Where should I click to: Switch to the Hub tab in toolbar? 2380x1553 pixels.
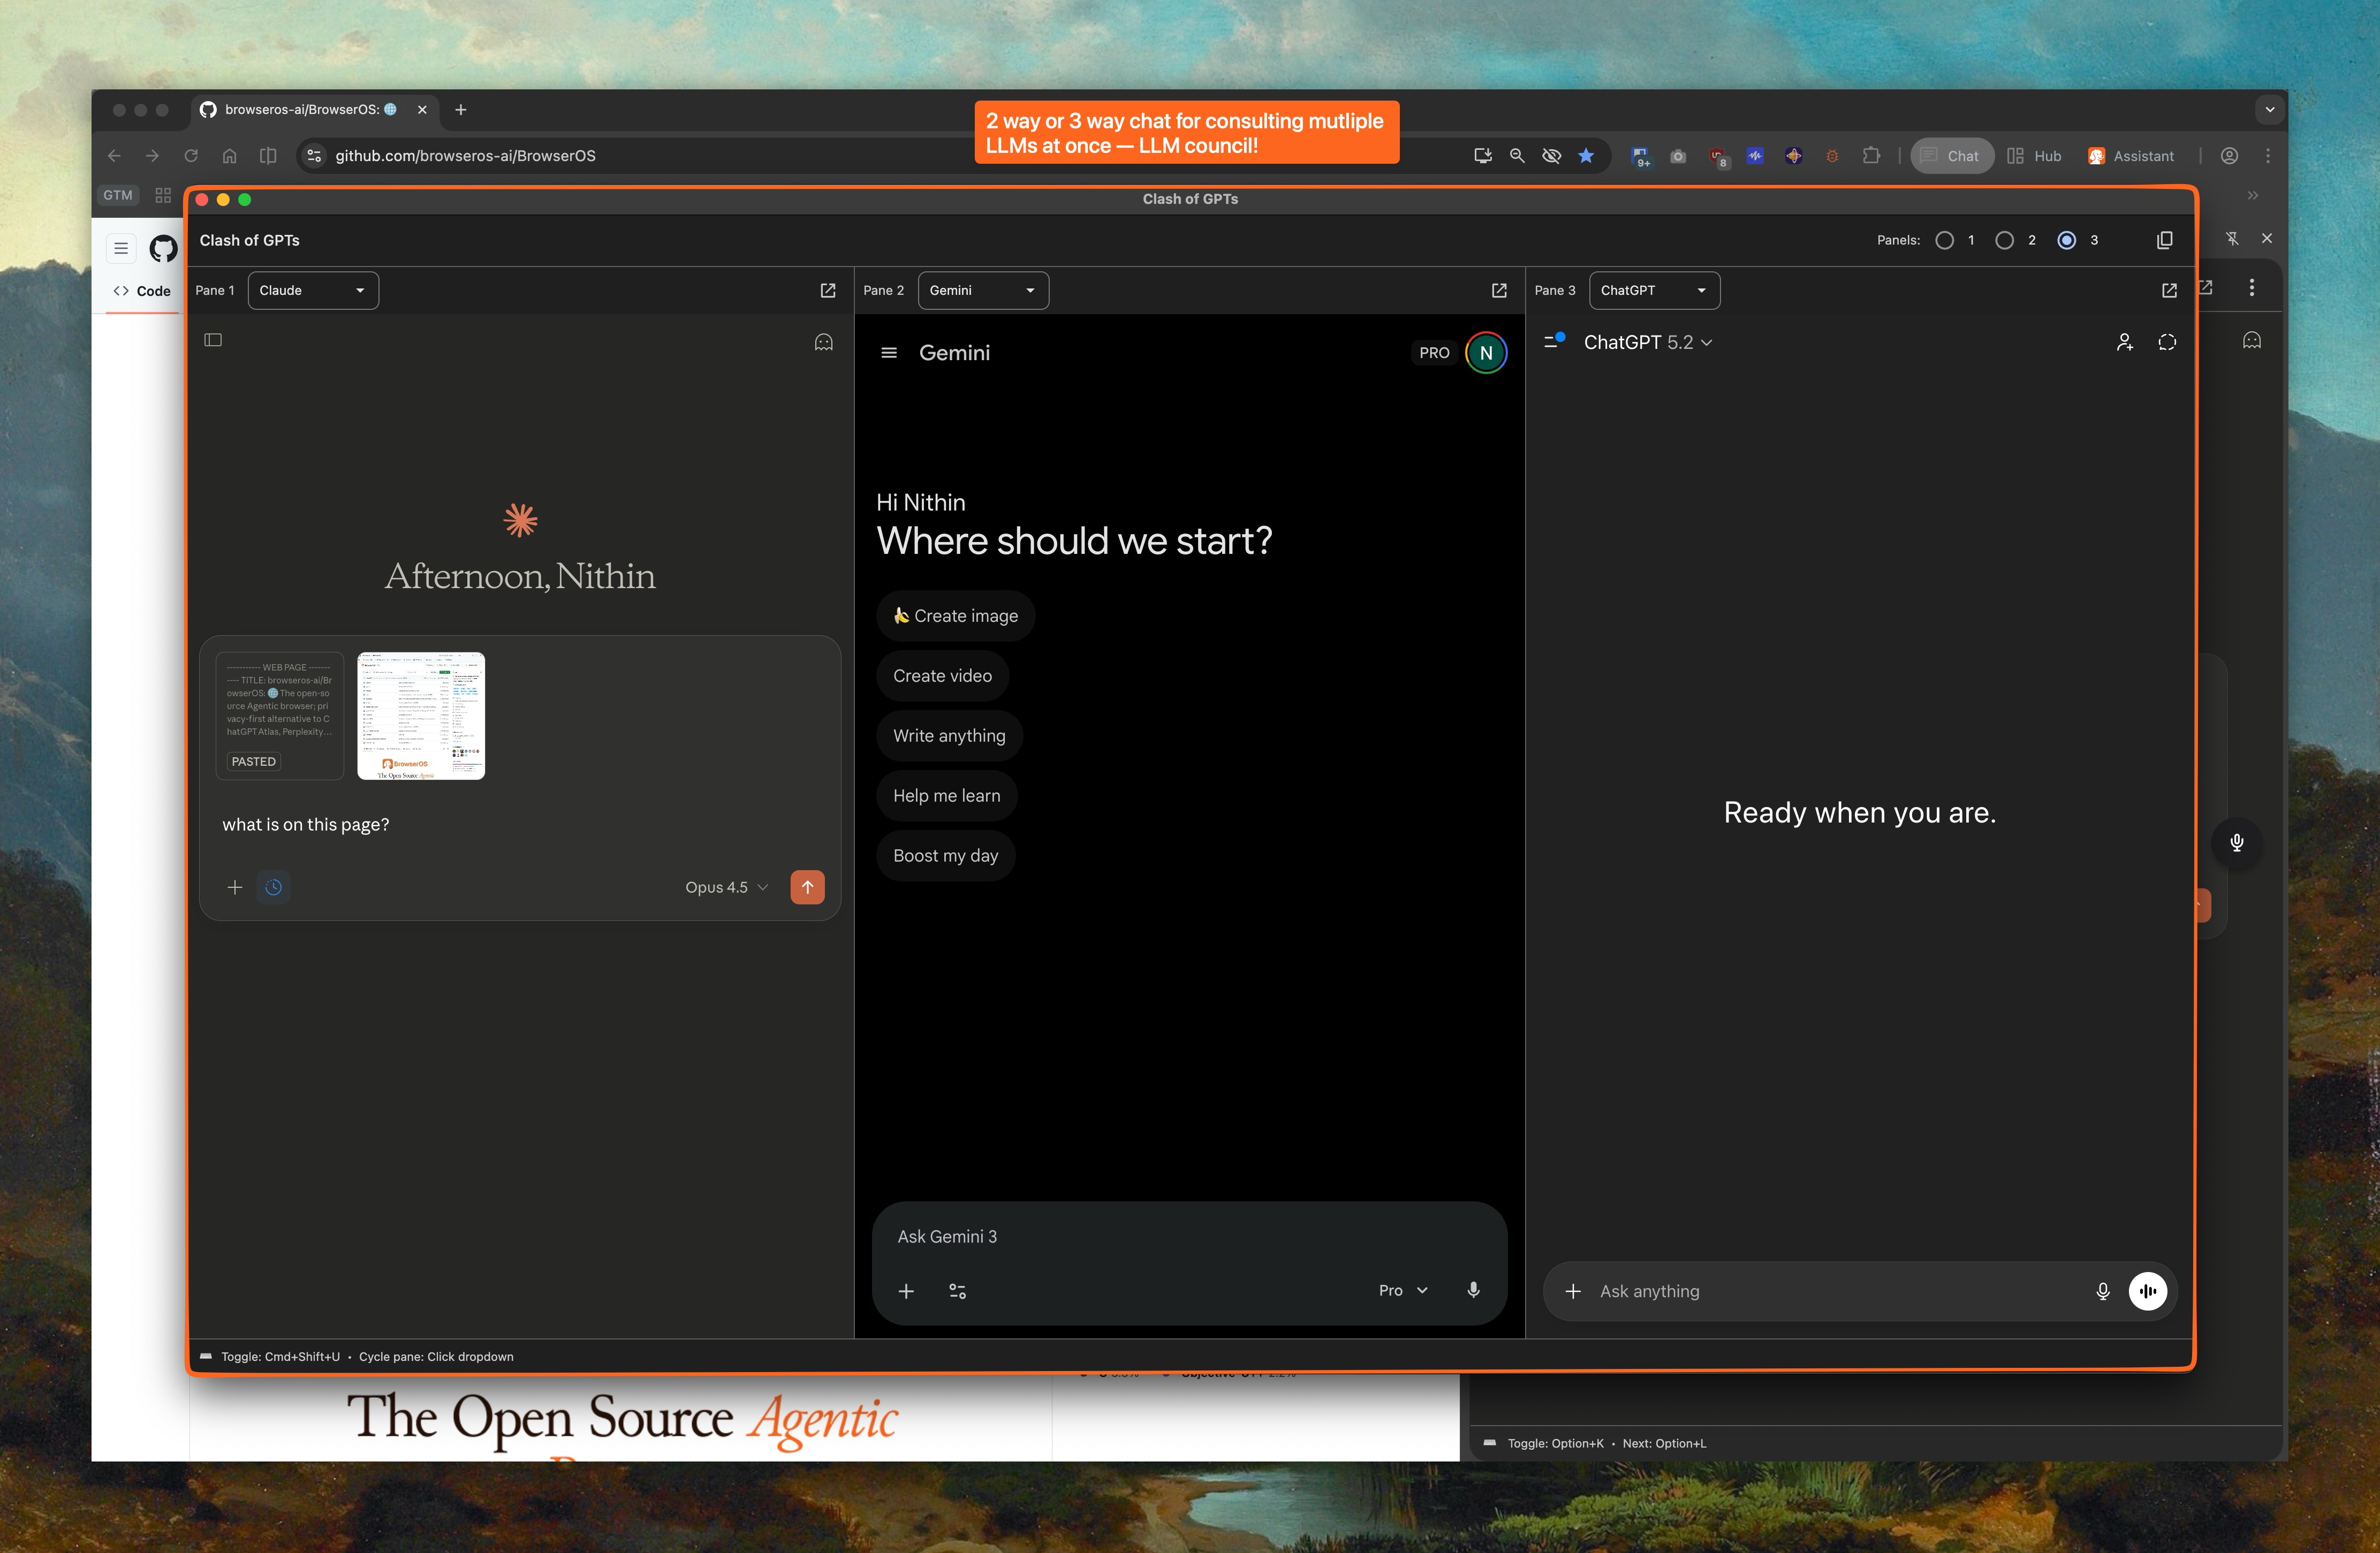(2035, 156)
